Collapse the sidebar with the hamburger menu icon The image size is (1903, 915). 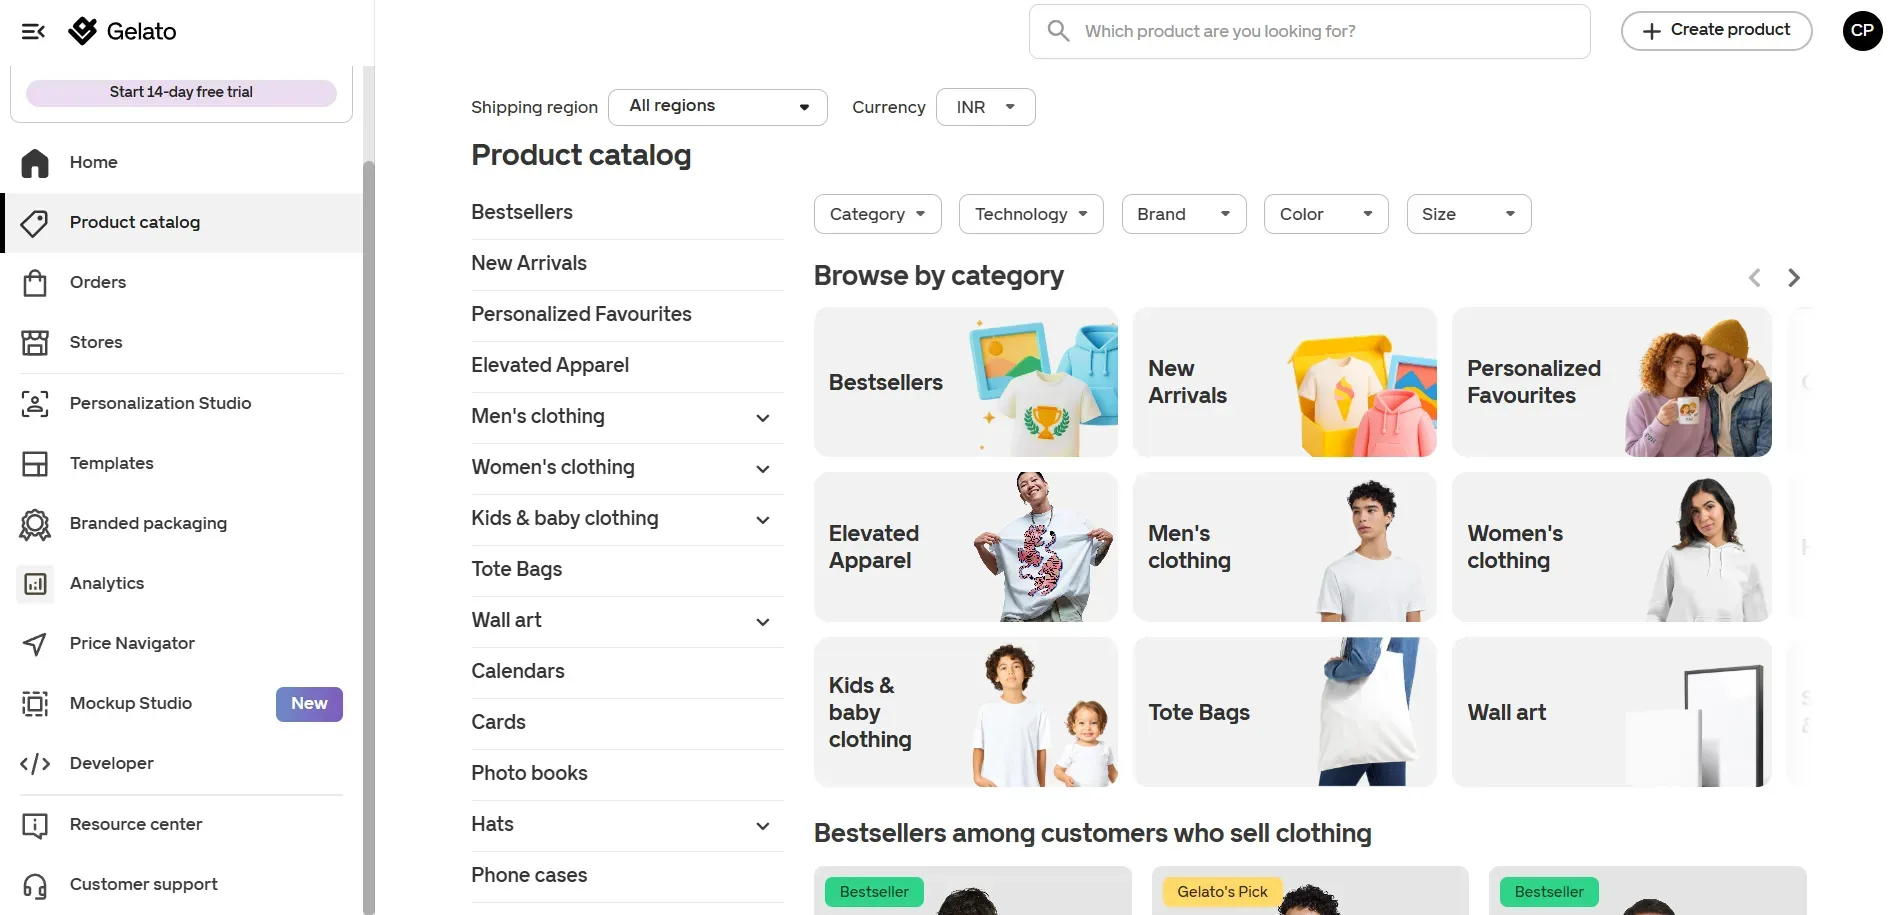click(33, 31)
